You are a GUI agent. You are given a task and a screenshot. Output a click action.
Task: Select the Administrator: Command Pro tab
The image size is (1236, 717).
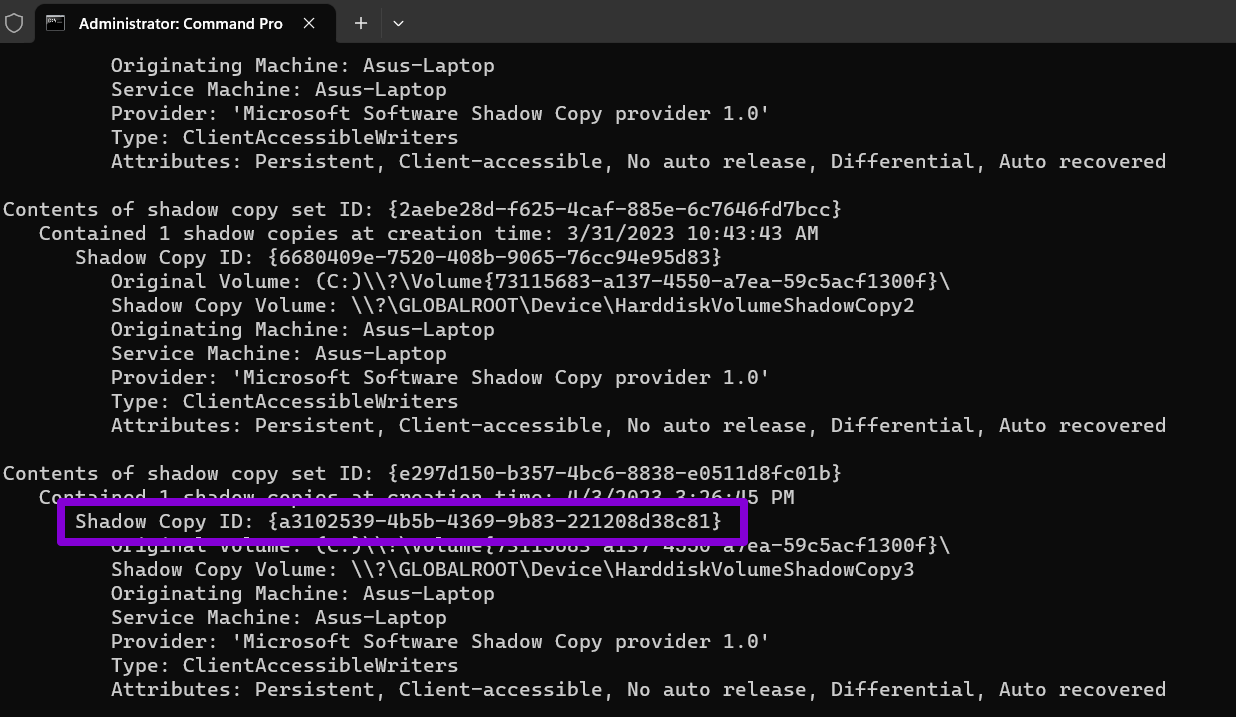point(180,23)
